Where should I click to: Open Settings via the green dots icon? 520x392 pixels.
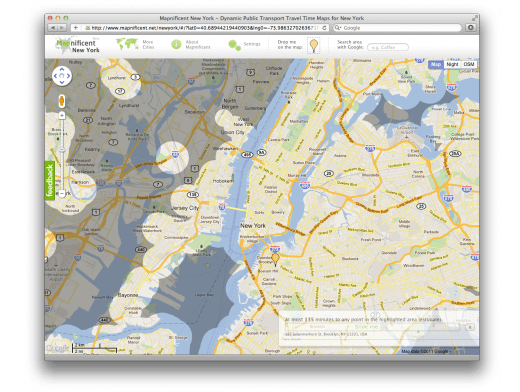click(234, 45)
